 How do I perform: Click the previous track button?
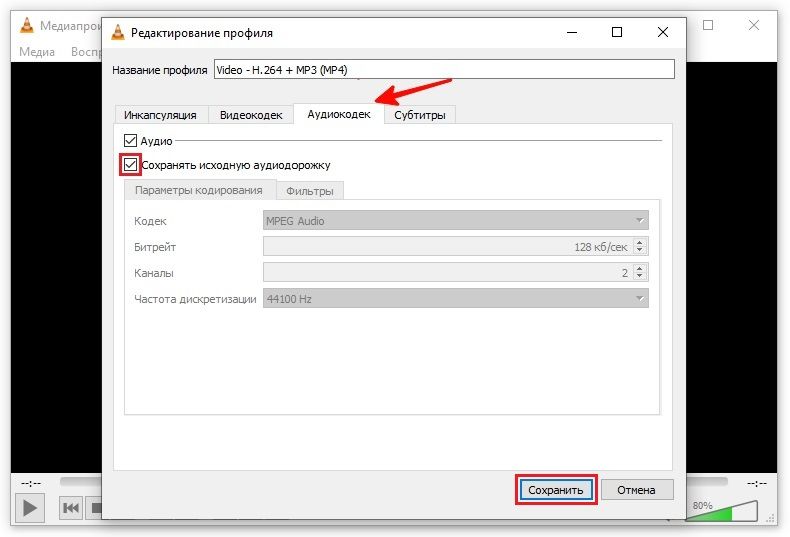pos(70,508)
